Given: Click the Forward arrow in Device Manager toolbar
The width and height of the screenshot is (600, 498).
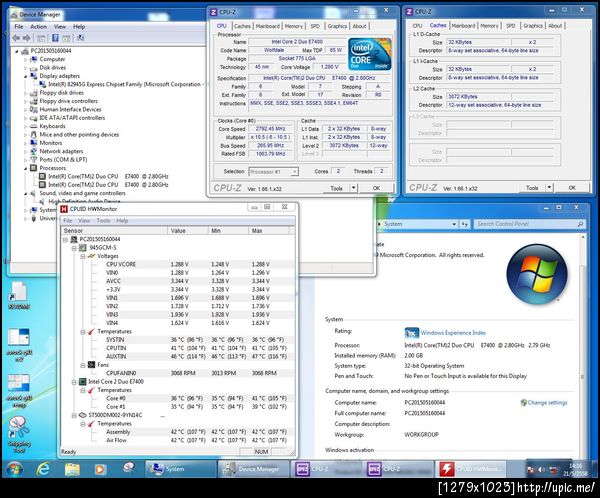Looking at the screenshot, I should point(26,38).
